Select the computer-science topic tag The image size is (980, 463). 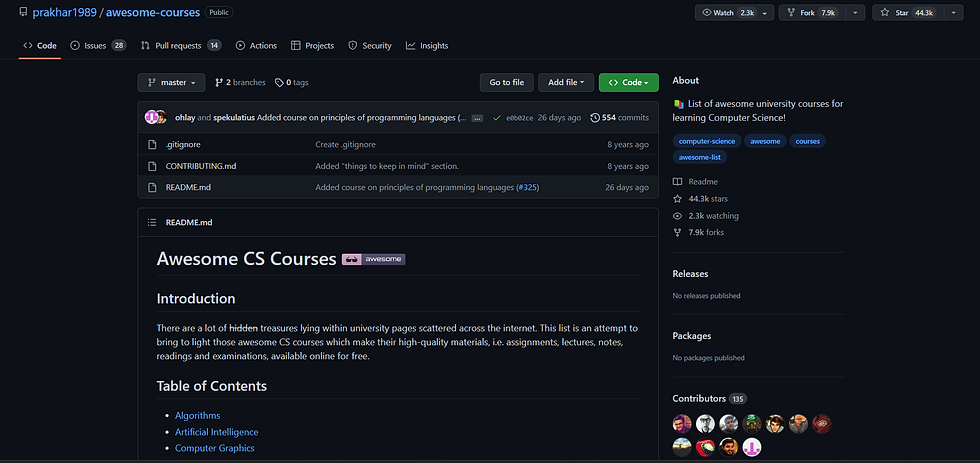[707, 141]
